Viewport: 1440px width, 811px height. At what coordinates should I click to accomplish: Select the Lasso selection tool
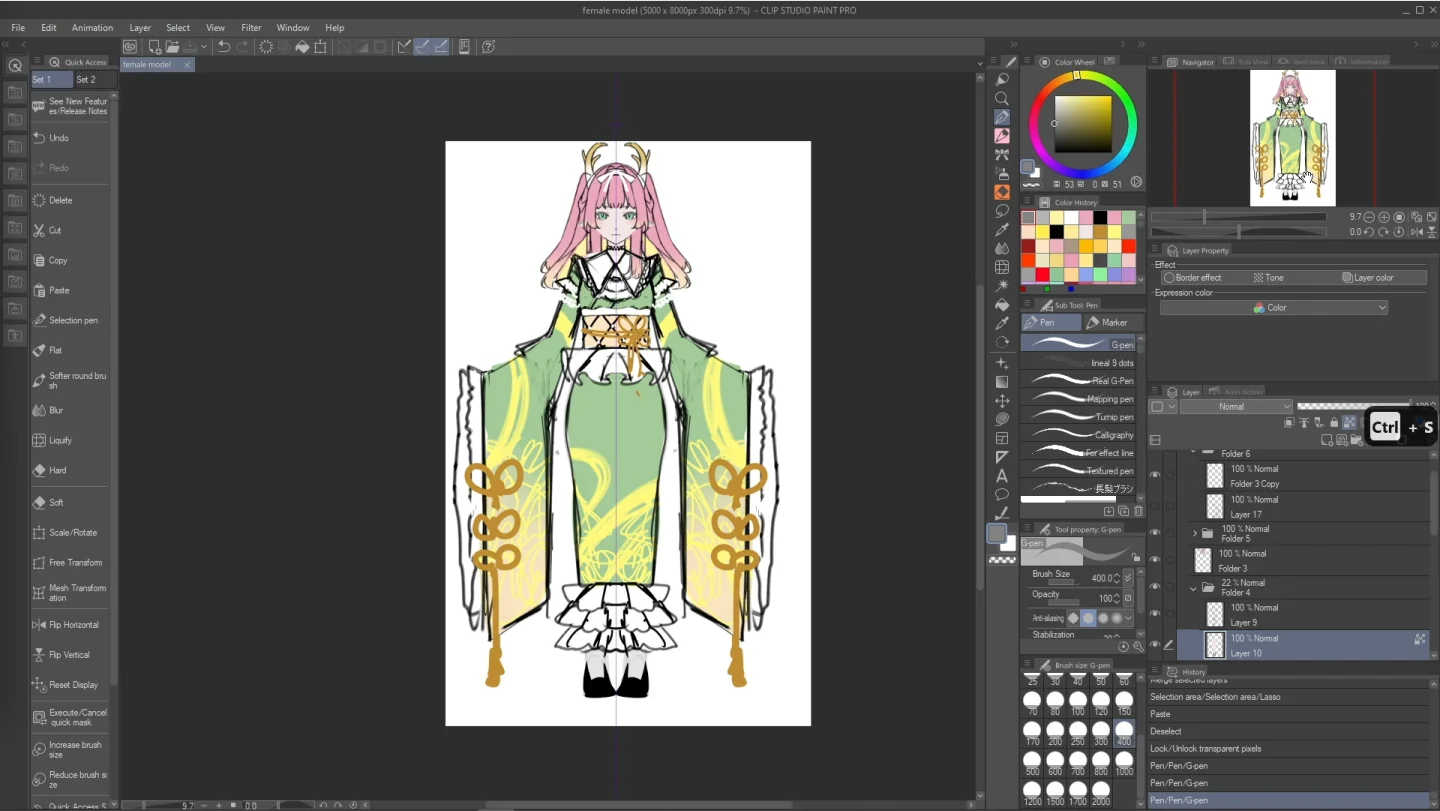pyautogui.click(x=1002, y=211)
